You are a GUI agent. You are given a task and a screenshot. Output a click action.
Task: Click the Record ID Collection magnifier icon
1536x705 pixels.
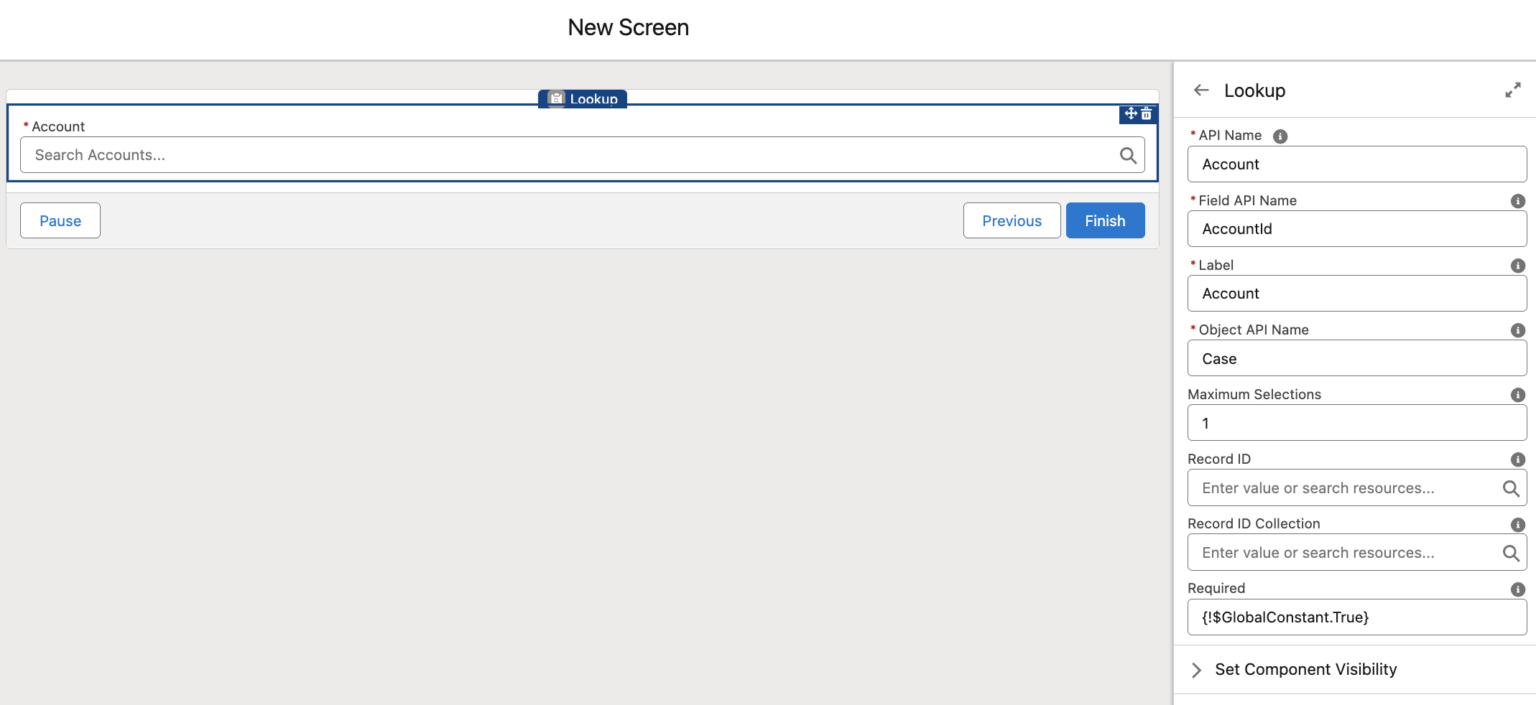click(x=1511, y=552)
